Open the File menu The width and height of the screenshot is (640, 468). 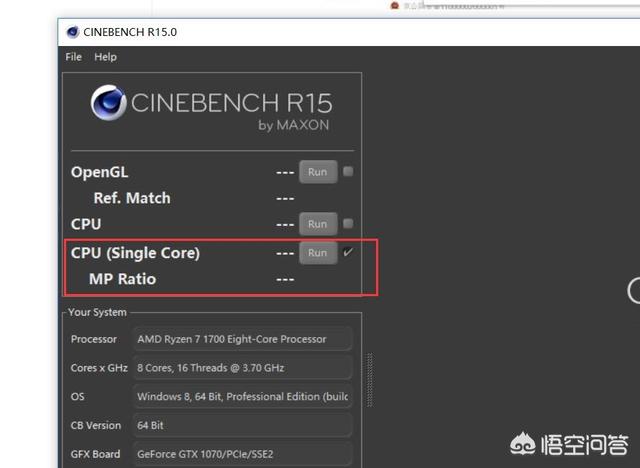pyautogui.click(x=73, y=57)
